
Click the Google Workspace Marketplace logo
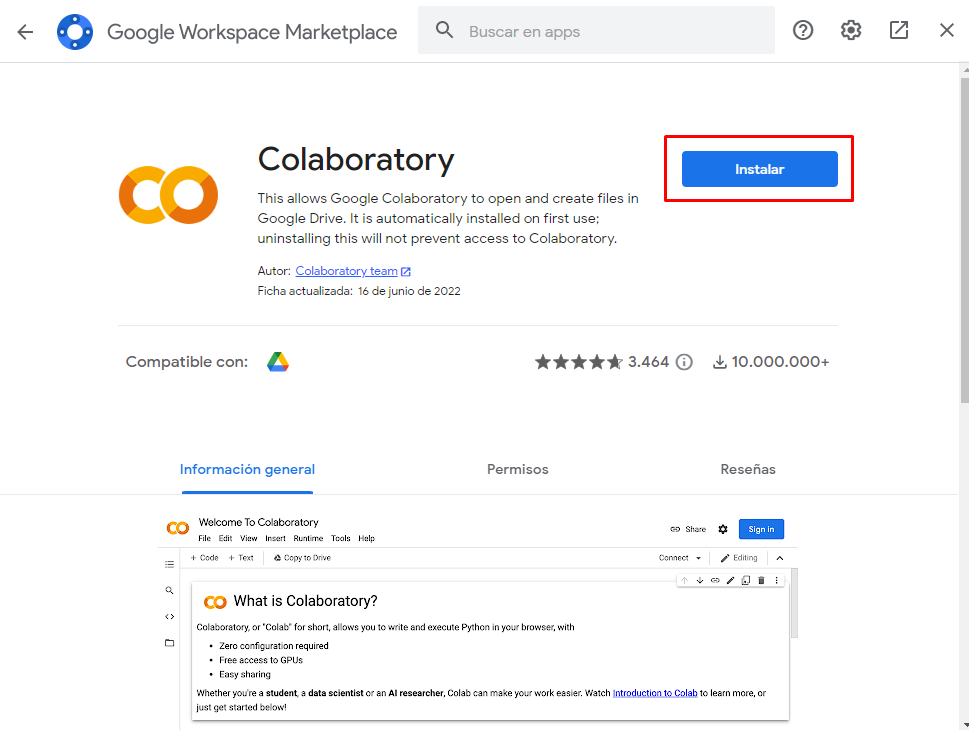75,31
